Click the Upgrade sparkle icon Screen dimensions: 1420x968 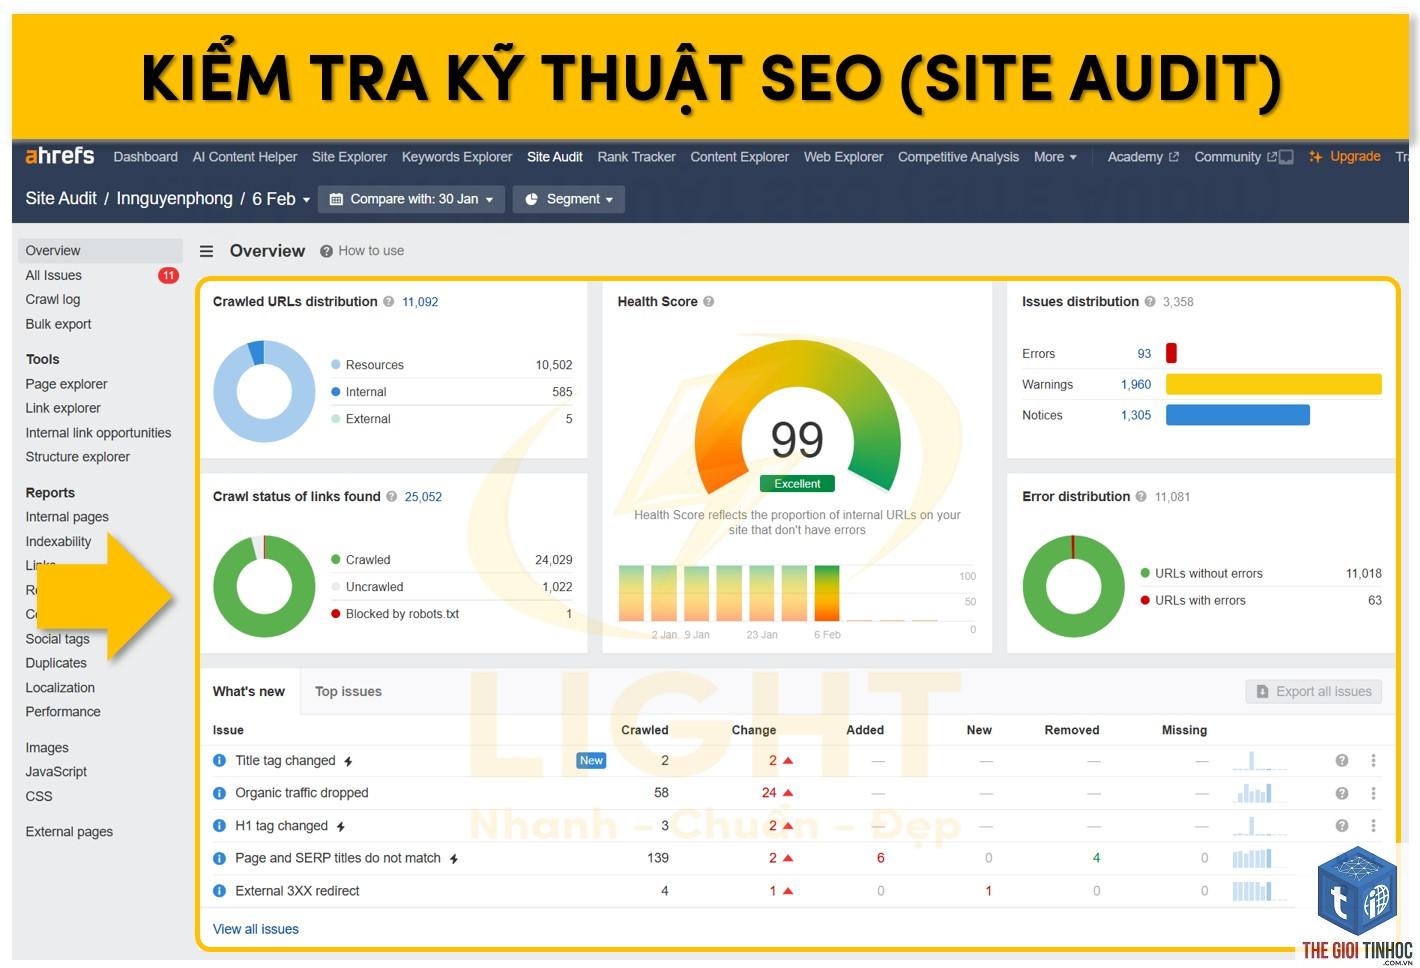pyautogui.click(x=1316, y=157)
